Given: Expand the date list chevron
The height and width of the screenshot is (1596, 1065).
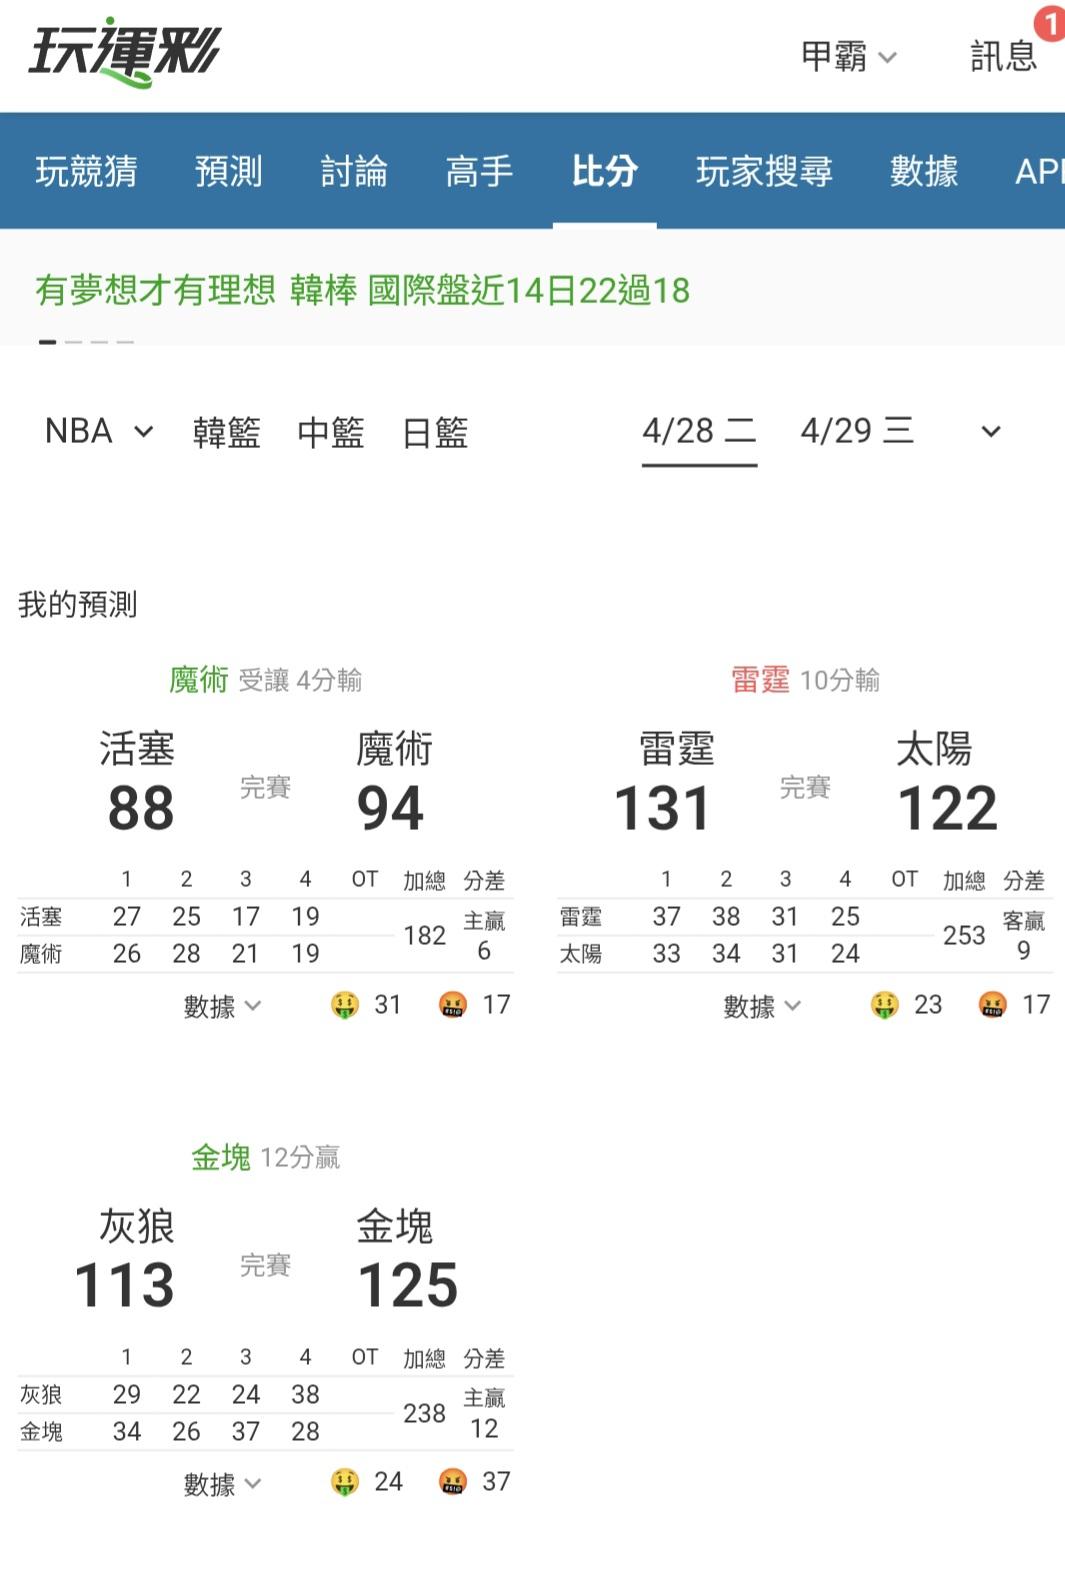Looking at the screenshot, I should pos(991,432).
